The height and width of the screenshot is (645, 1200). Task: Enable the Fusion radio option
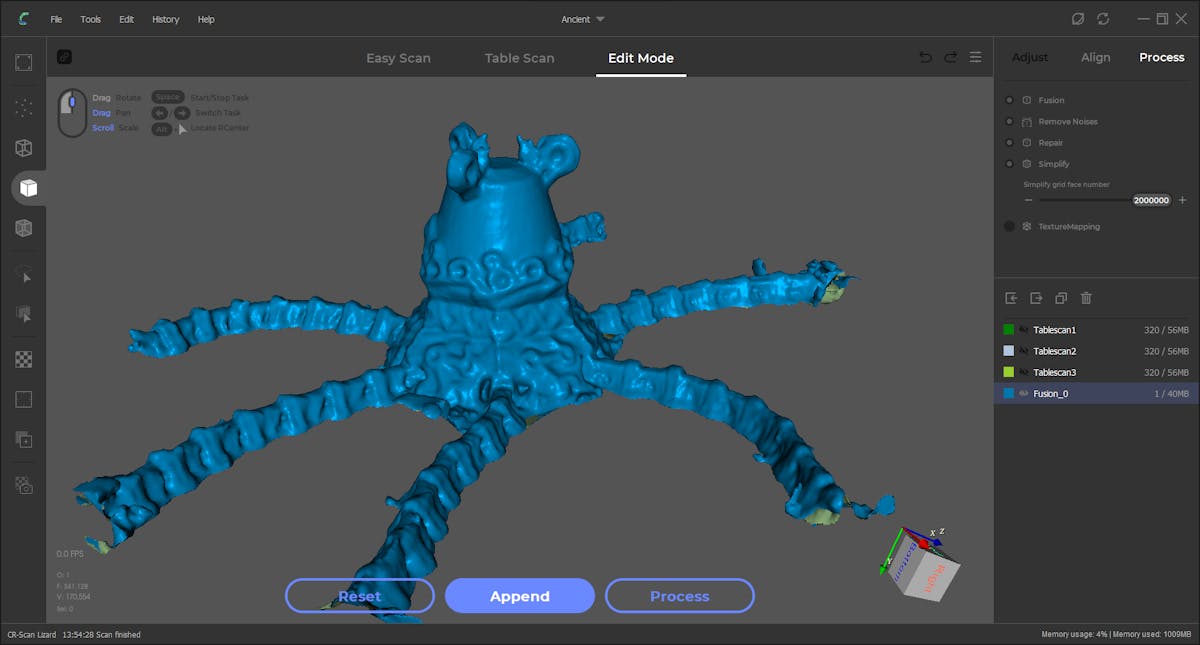1009,100
